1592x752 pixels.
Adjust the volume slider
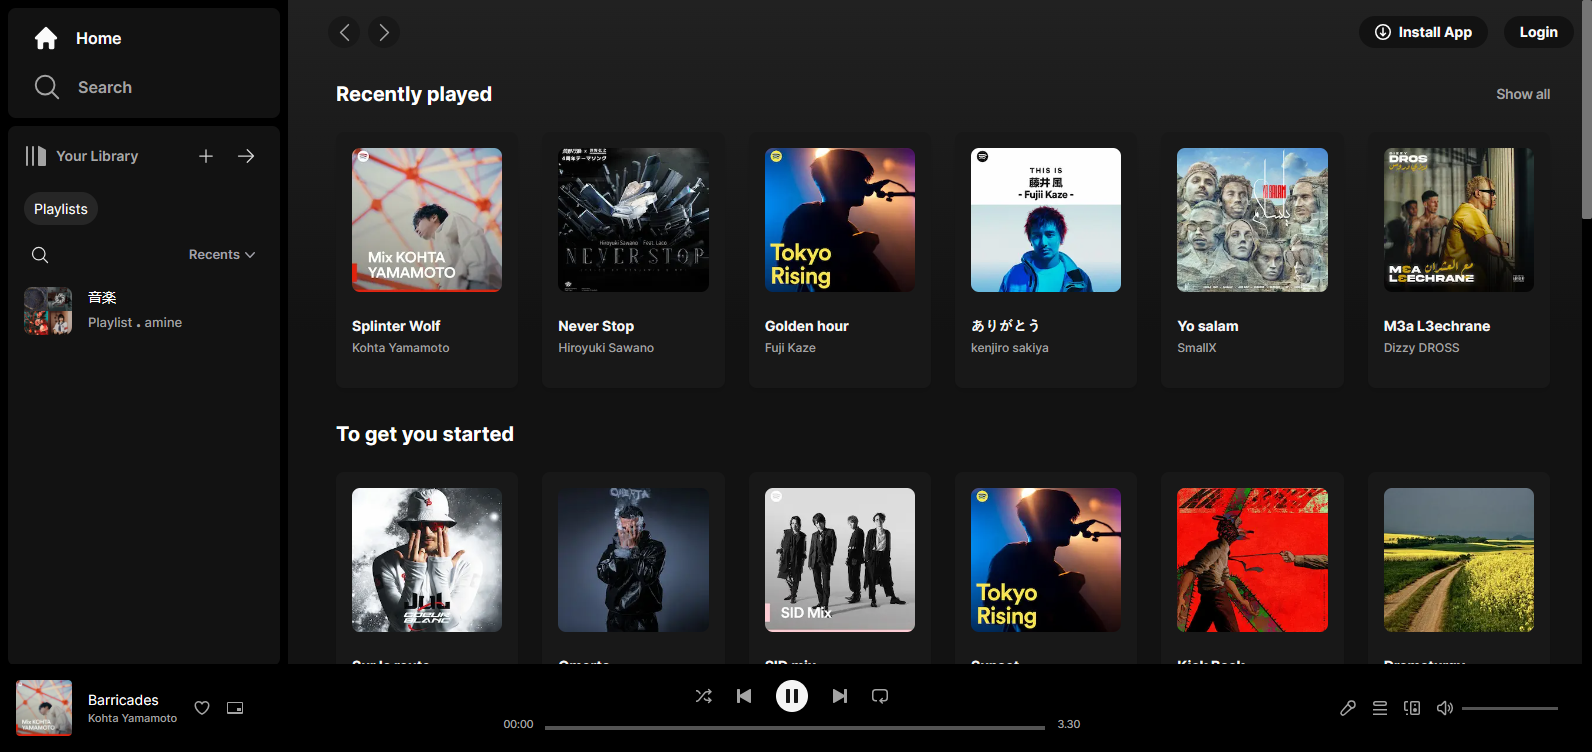pyautogui.click(x=1510, y=708)
